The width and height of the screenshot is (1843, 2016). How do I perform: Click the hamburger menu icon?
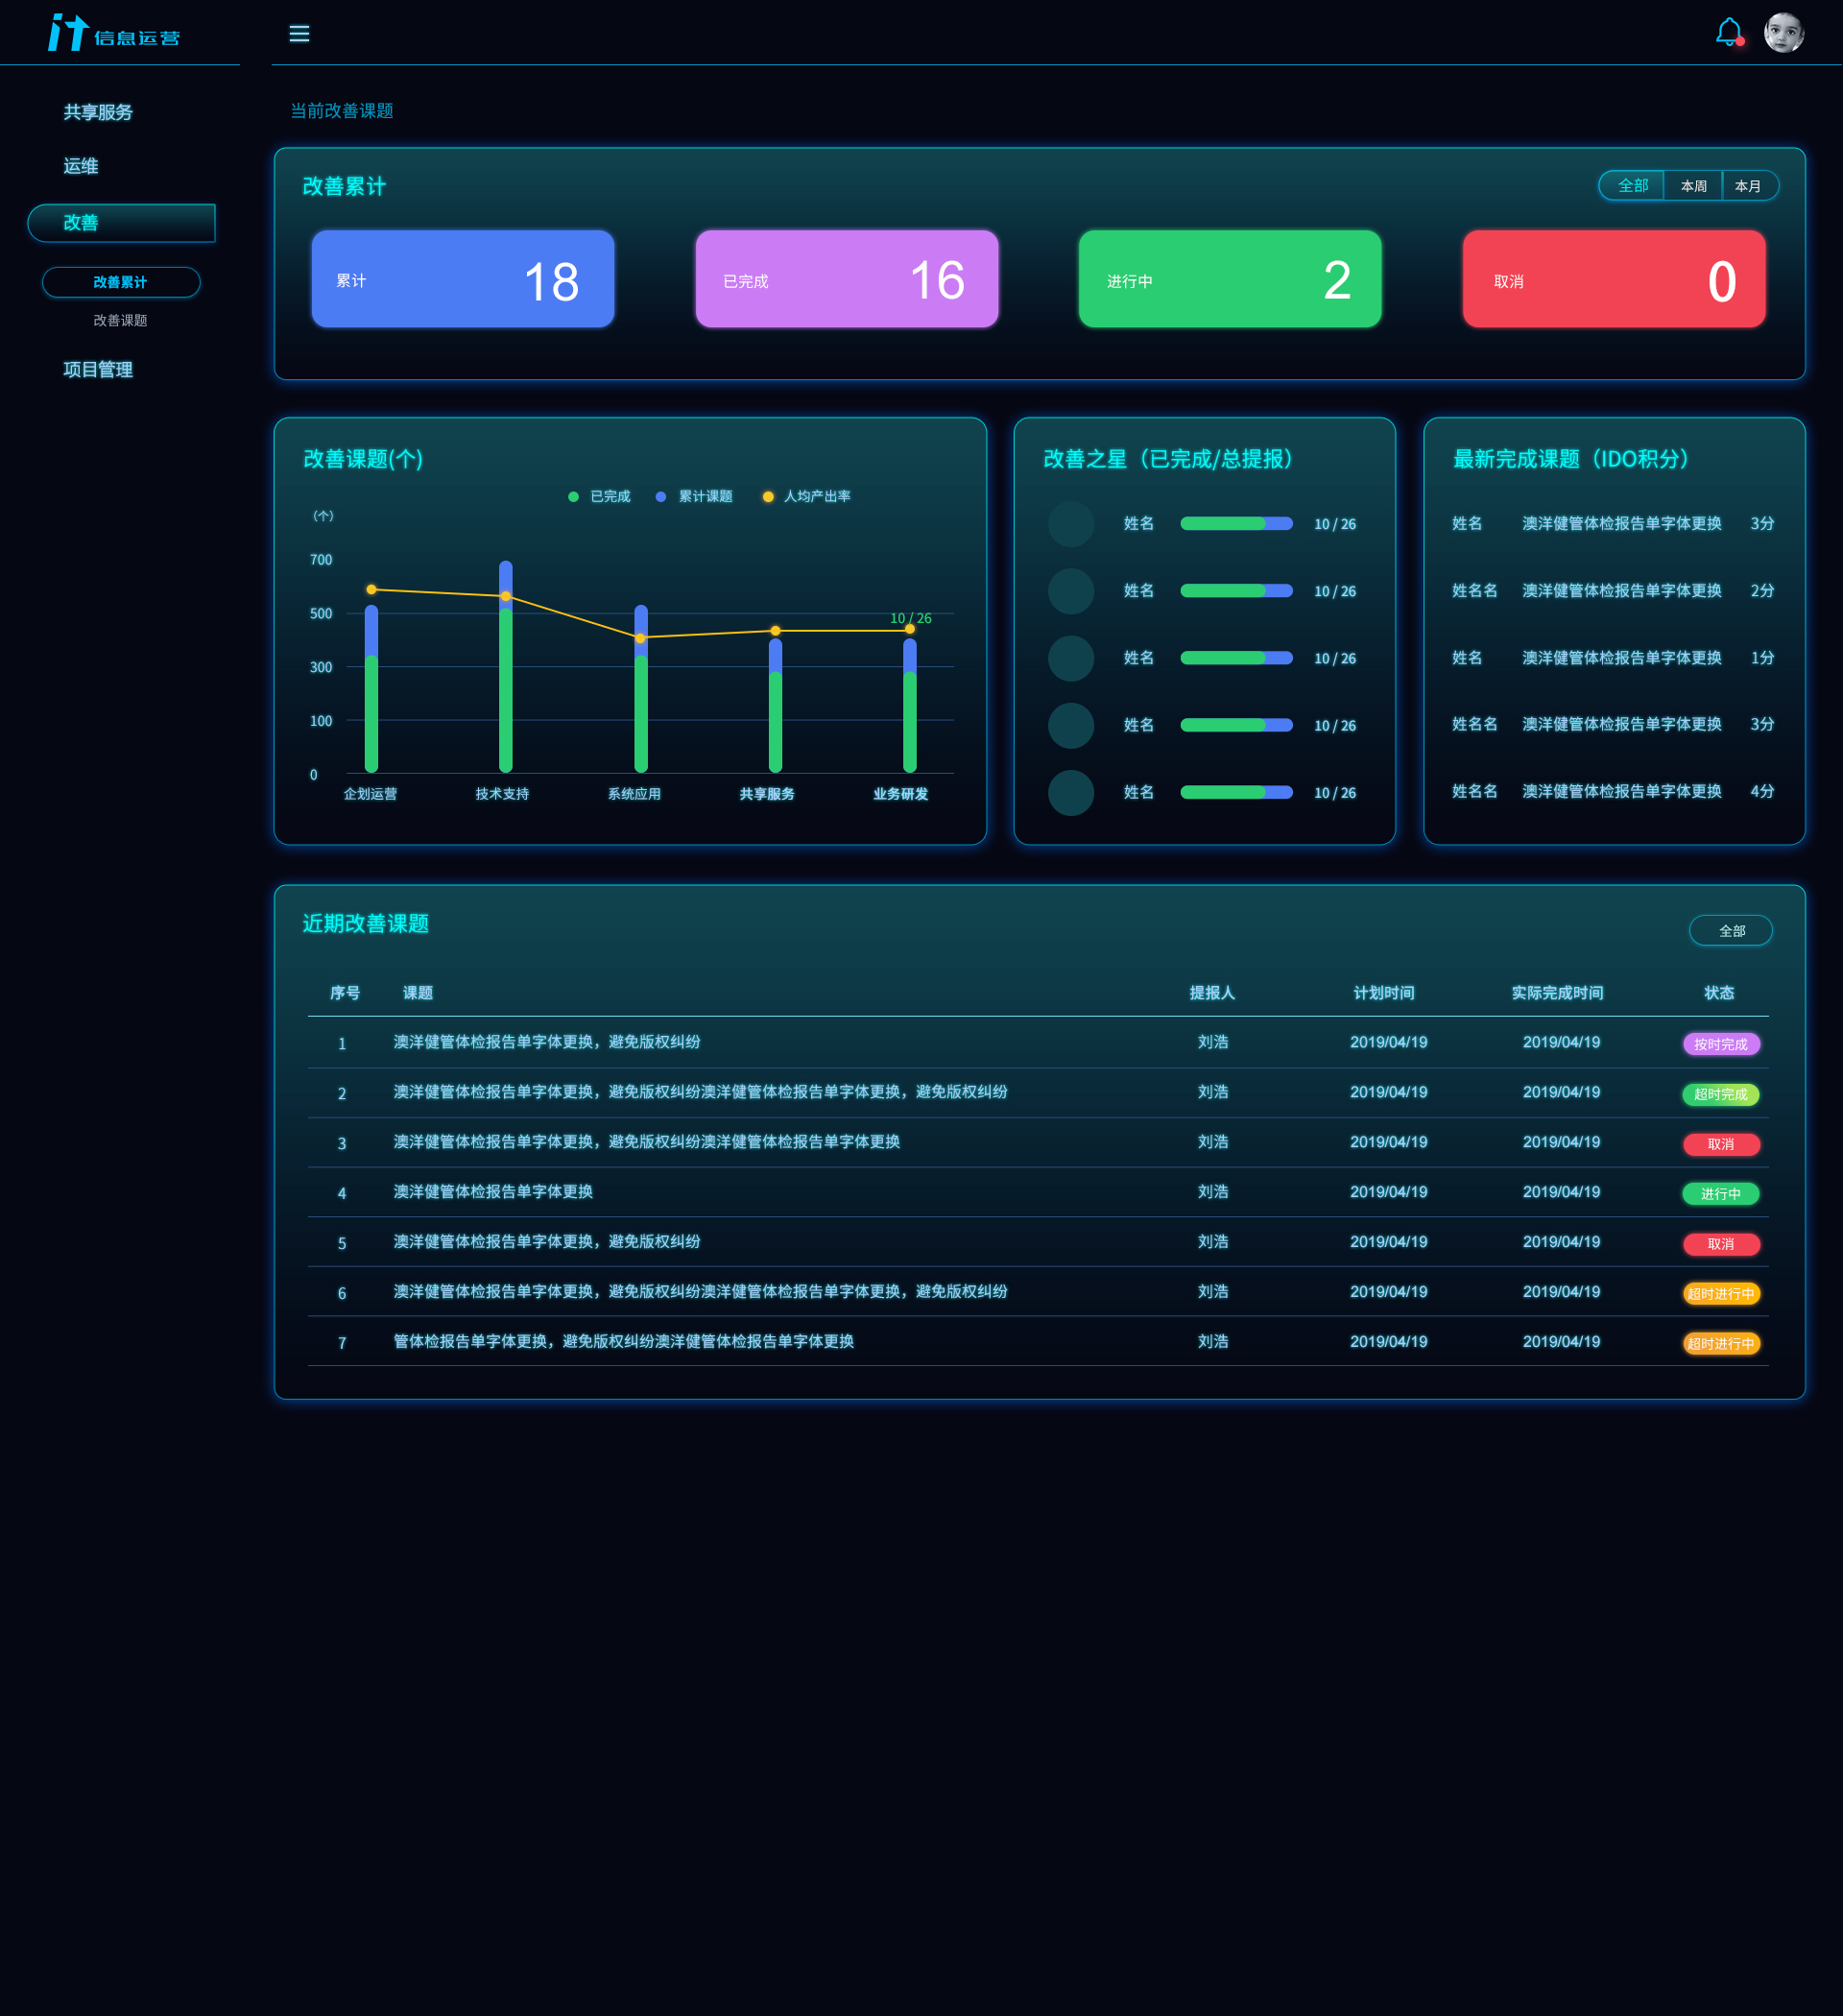(299, 34)
